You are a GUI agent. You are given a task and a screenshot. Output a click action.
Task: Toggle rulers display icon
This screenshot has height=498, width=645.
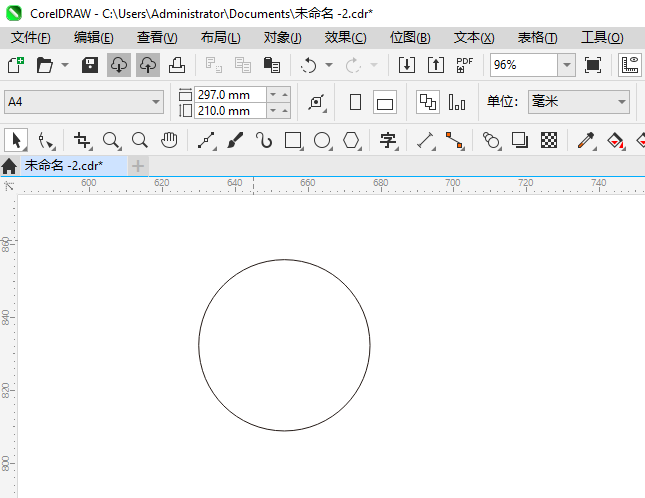630,65
